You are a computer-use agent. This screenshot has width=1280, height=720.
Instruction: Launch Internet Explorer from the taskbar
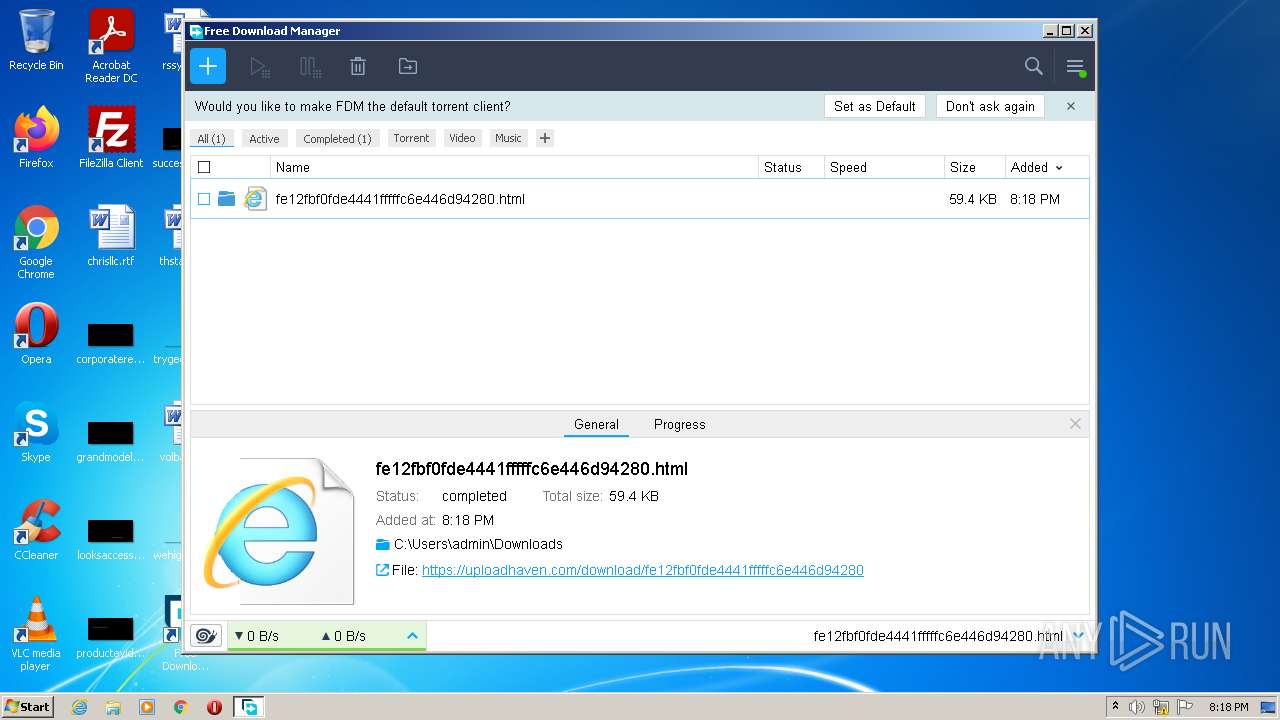[x=80, y=707]
